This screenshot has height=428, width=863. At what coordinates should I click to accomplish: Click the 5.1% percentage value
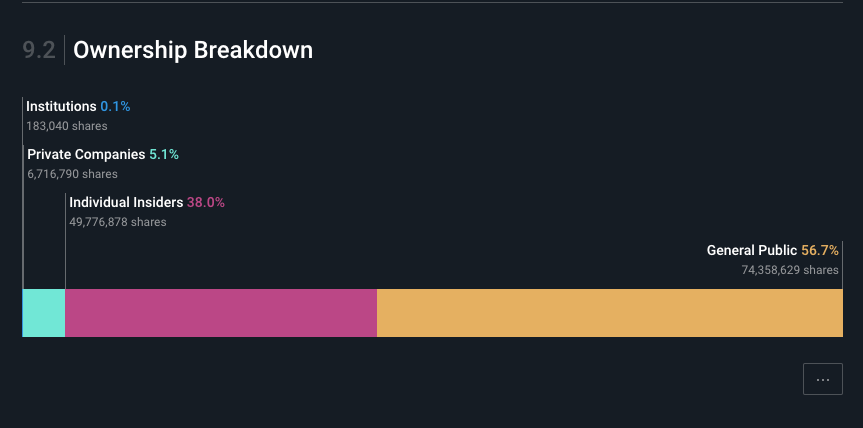tap(164, 155)
